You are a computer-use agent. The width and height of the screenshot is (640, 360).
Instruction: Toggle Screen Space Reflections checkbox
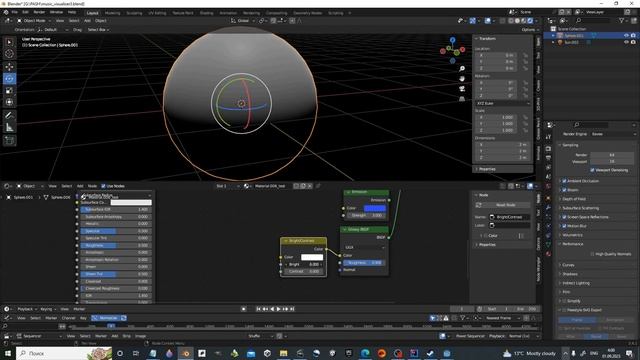[x=564, y=217]
